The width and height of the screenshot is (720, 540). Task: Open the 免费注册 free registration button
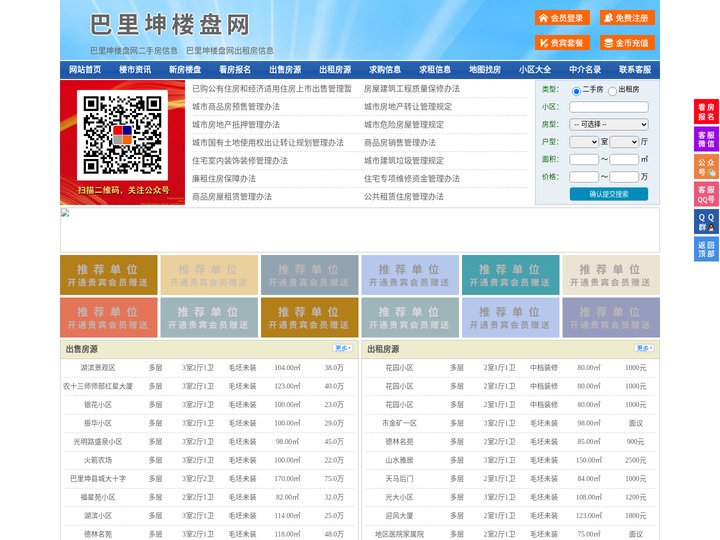click(x=627, y=18)
